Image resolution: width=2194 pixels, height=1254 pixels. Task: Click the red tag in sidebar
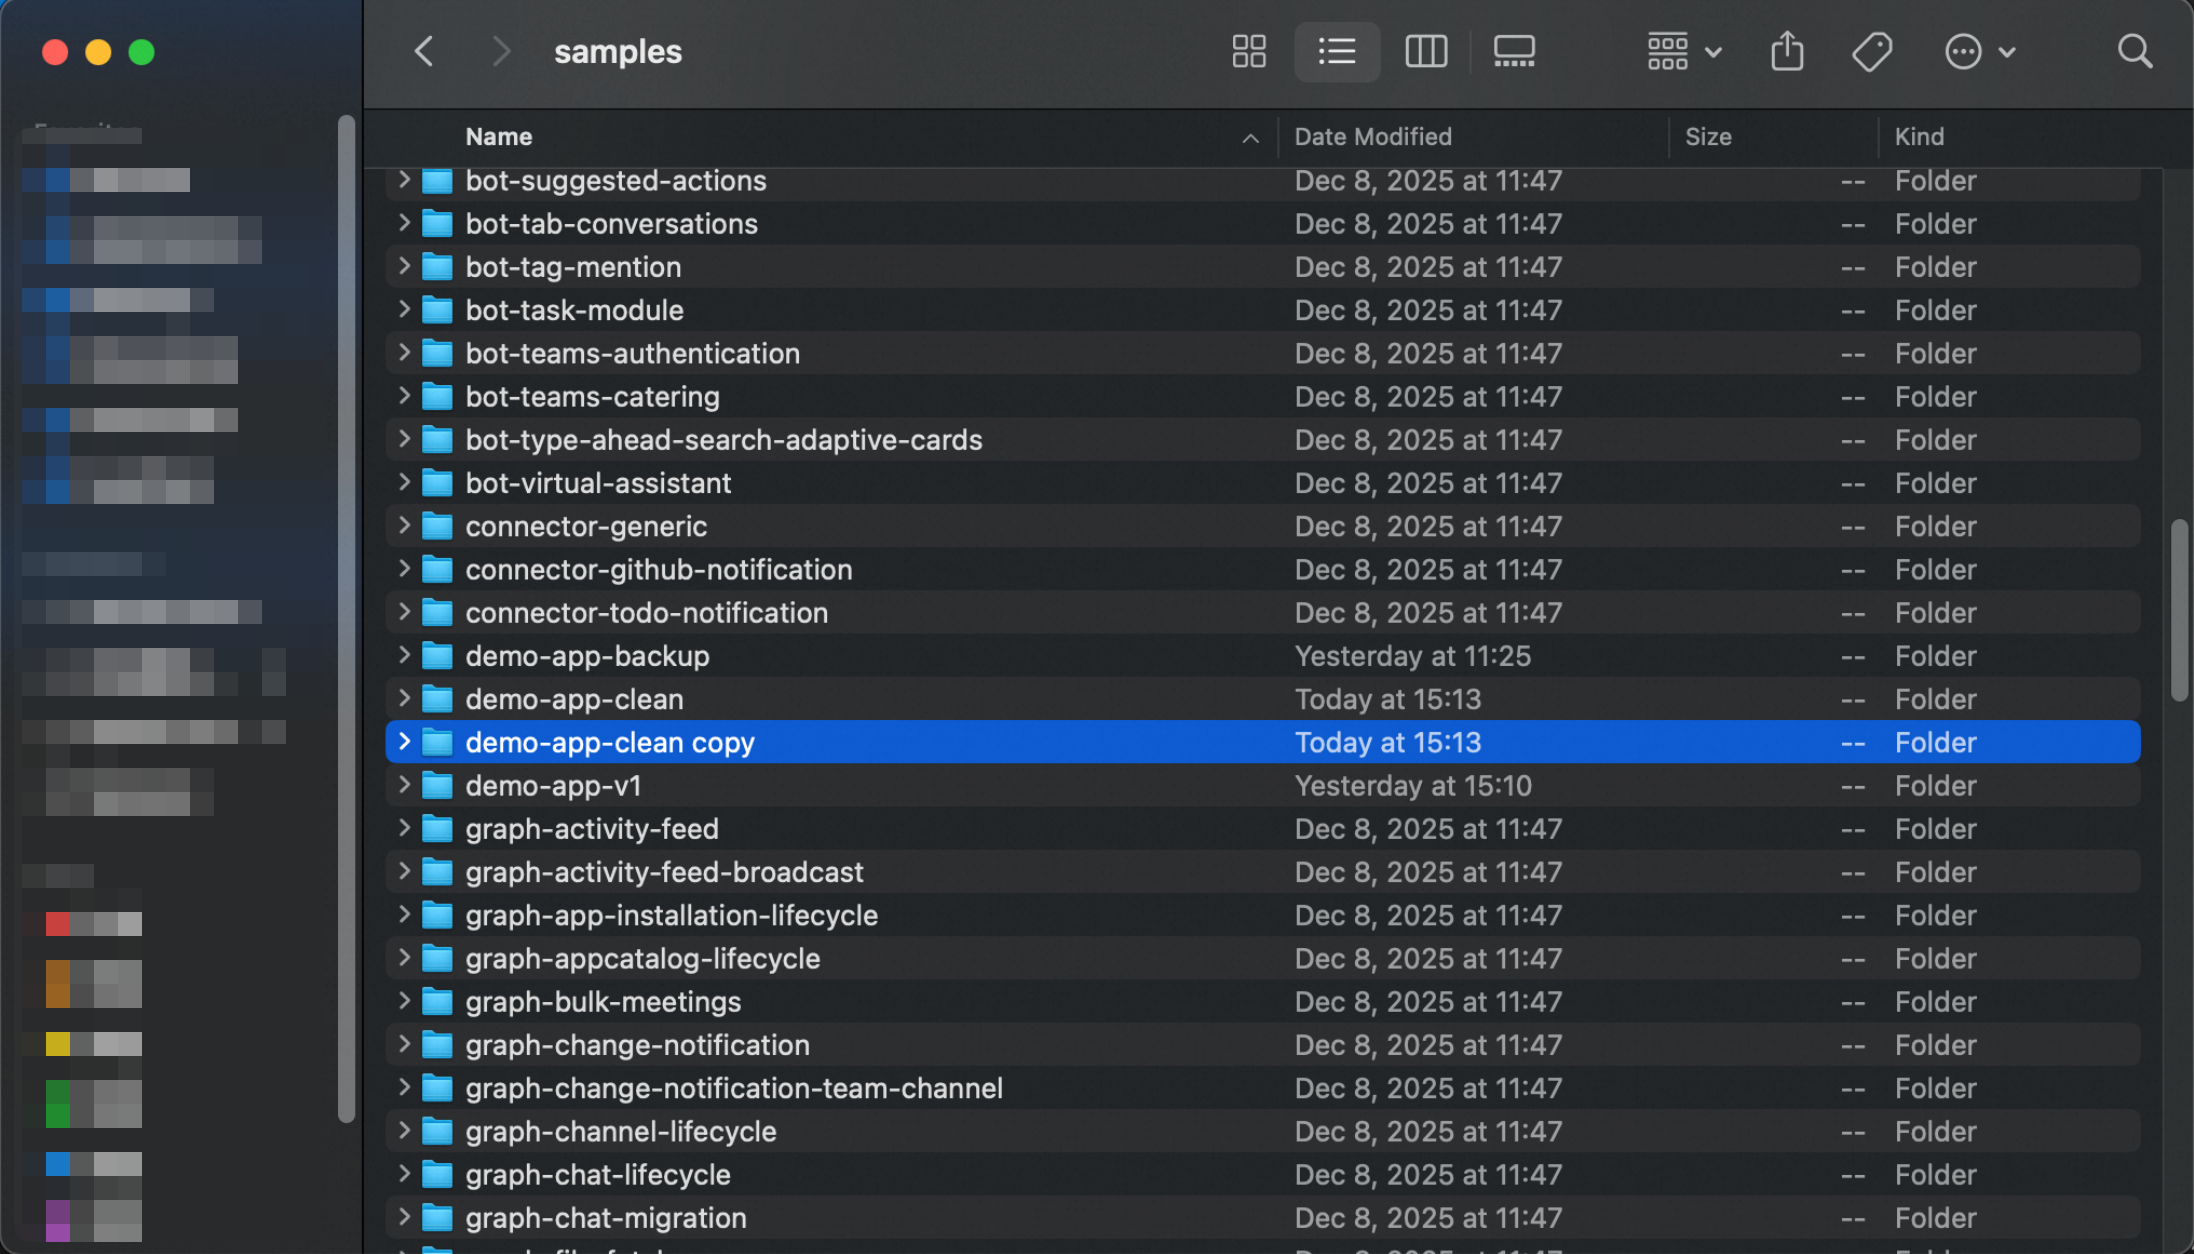pos(58,923)
